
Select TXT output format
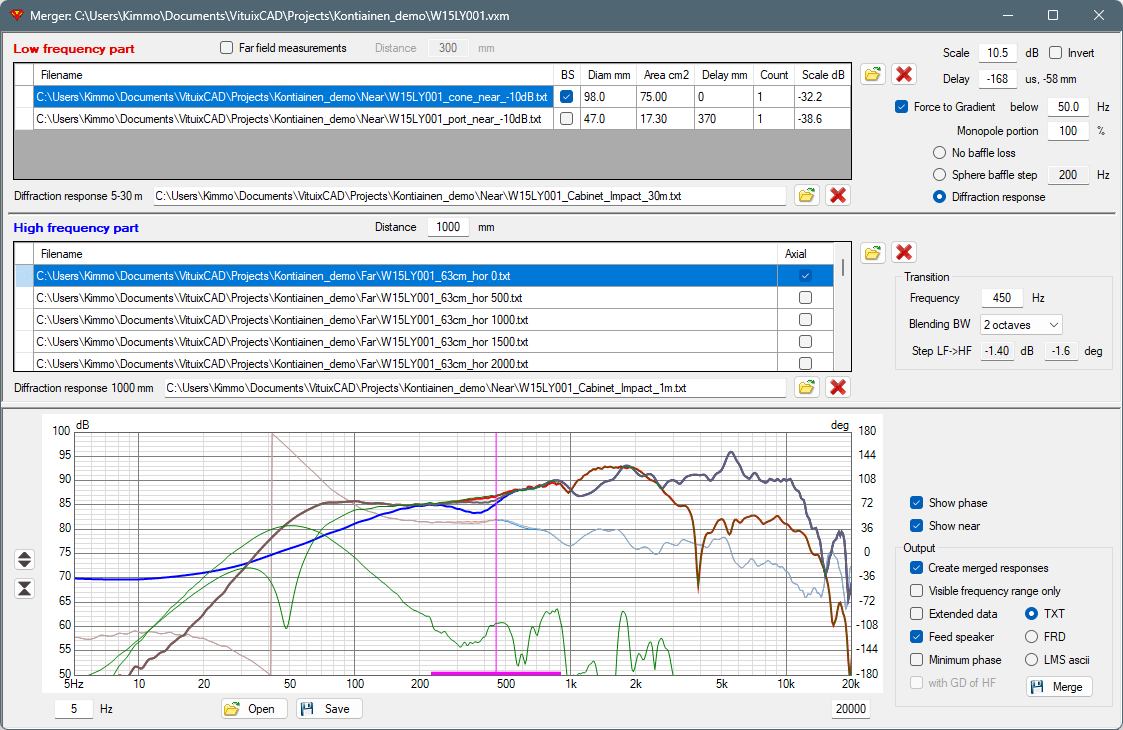coord(1031,614)
